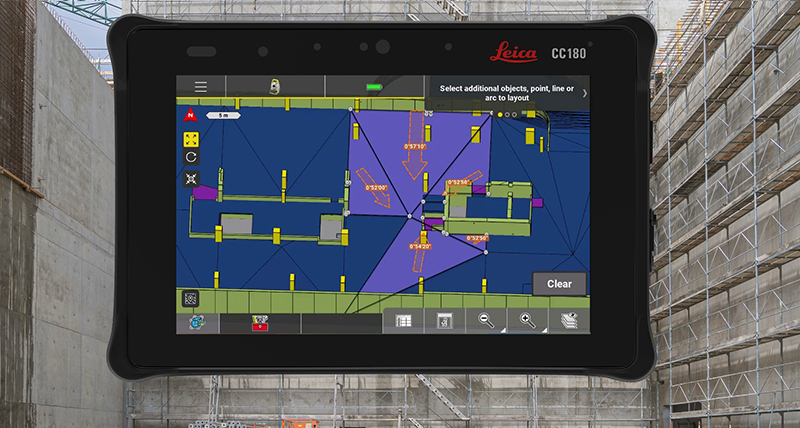
Task: Open the table list view icon
Action: pos(405,322)
